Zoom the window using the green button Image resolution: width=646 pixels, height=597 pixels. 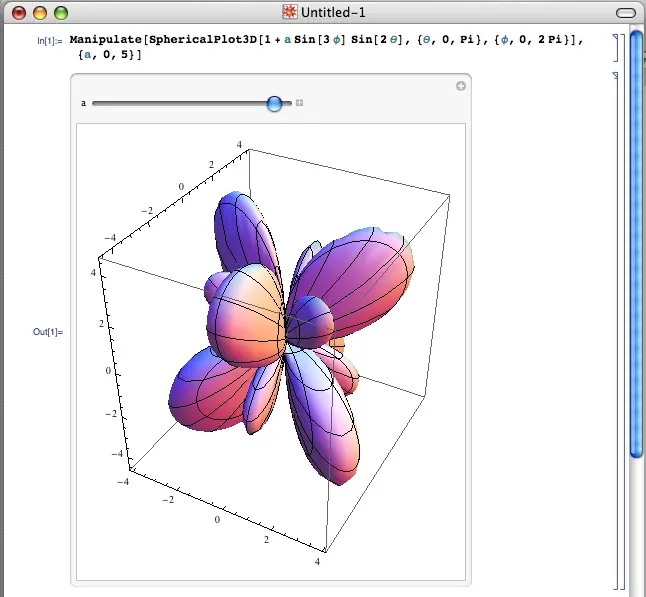pos(61,12)
